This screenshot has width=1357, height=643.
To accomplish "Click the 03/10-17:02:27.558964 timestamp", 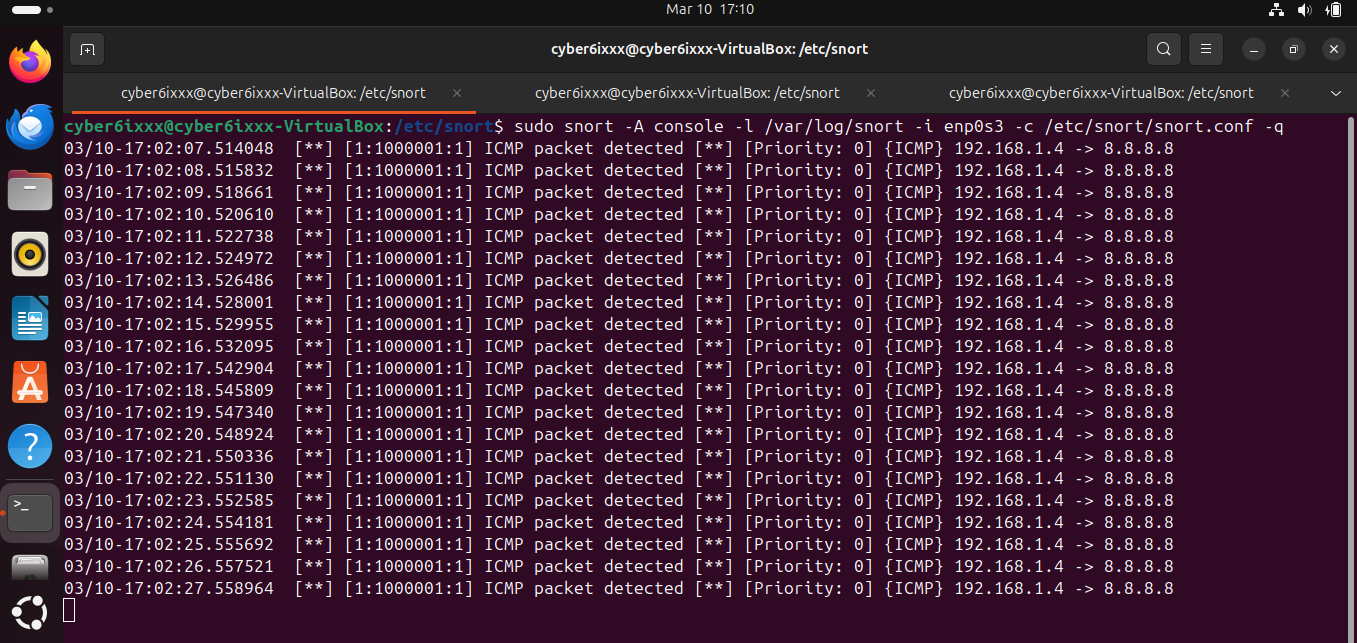I will 169,589.
